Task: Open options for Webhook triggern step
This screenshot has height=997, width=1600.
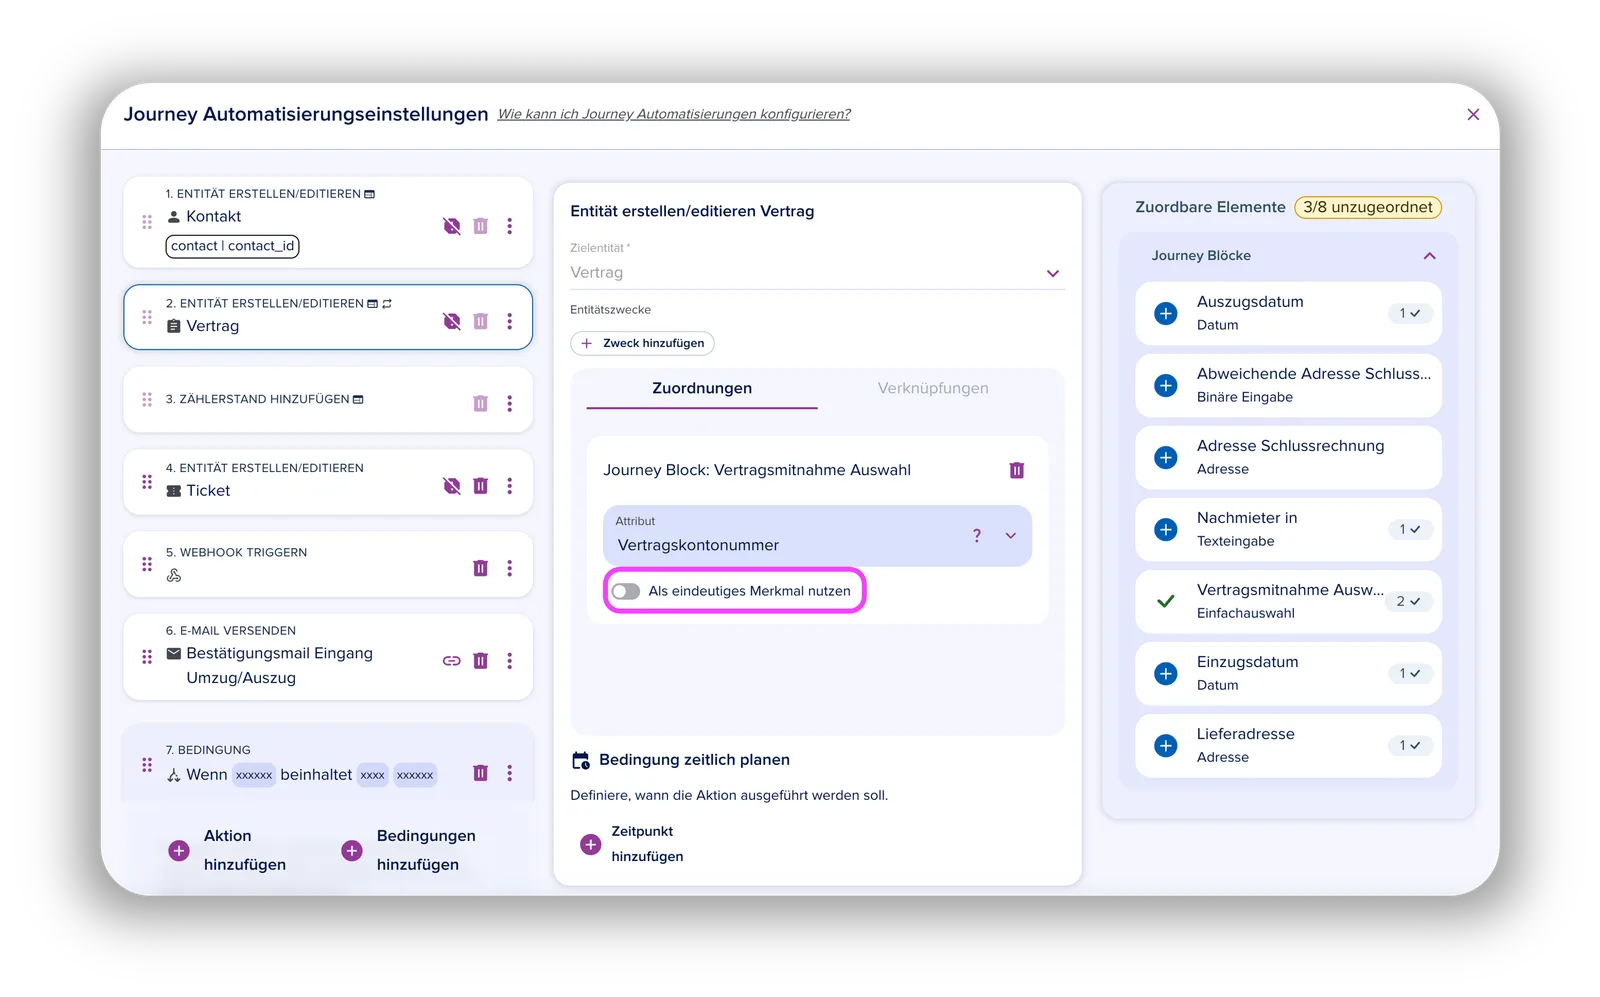Action: pos(509,568)
